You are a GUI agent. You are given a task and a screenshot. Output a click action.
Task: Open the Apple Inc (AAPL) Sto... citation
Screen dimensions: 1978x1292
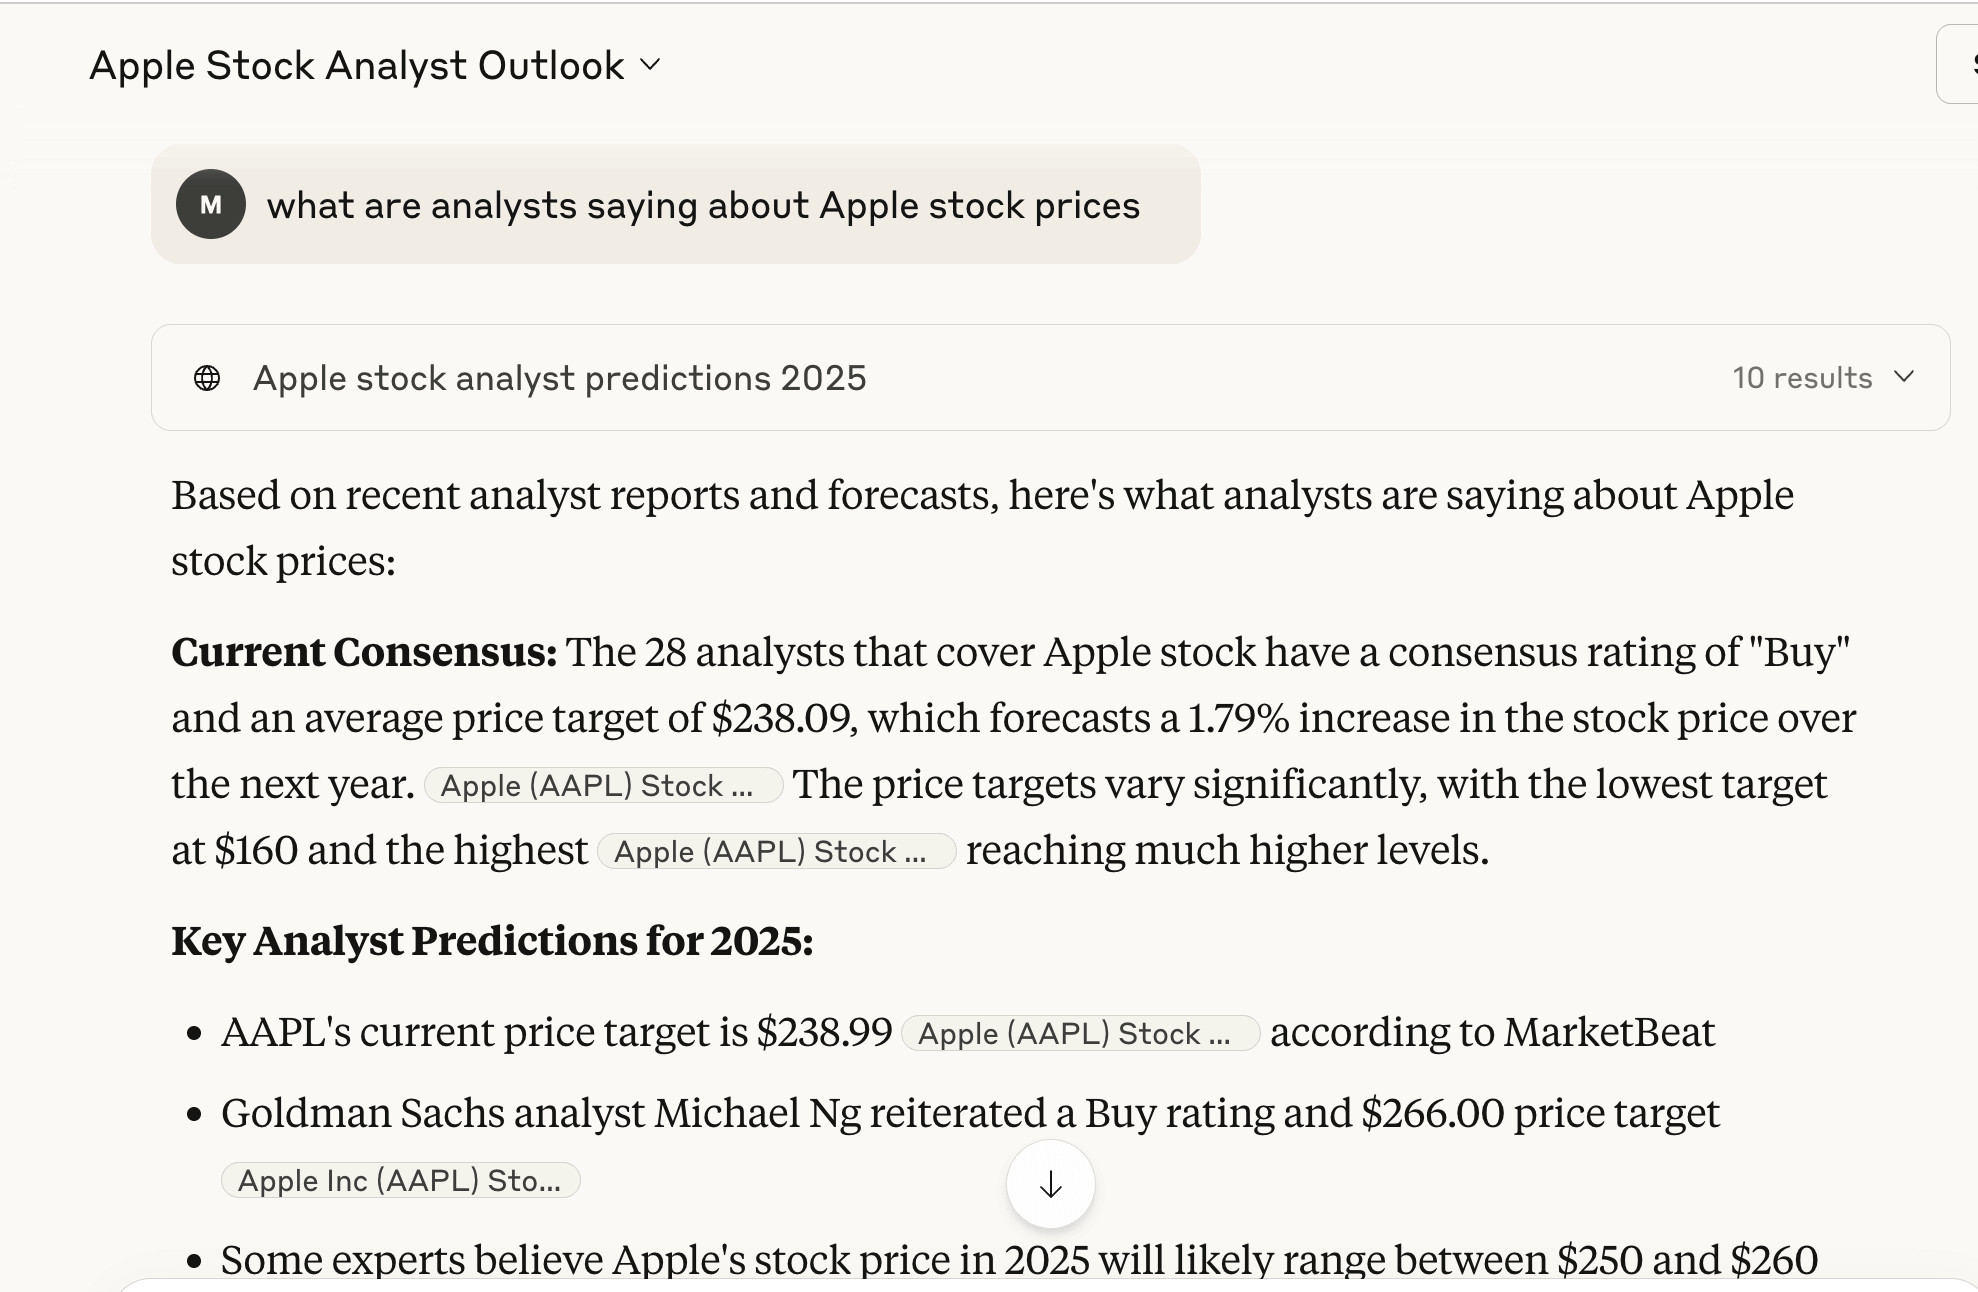coord(400,1180)
